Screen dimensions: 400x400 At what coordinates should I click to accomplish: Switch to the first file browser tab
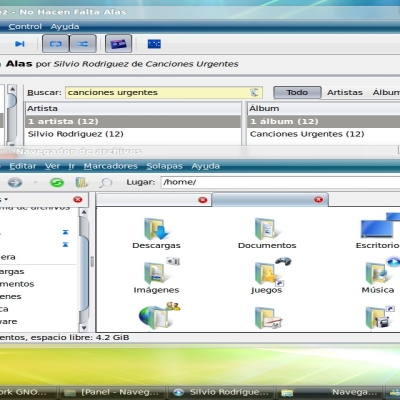154,200
